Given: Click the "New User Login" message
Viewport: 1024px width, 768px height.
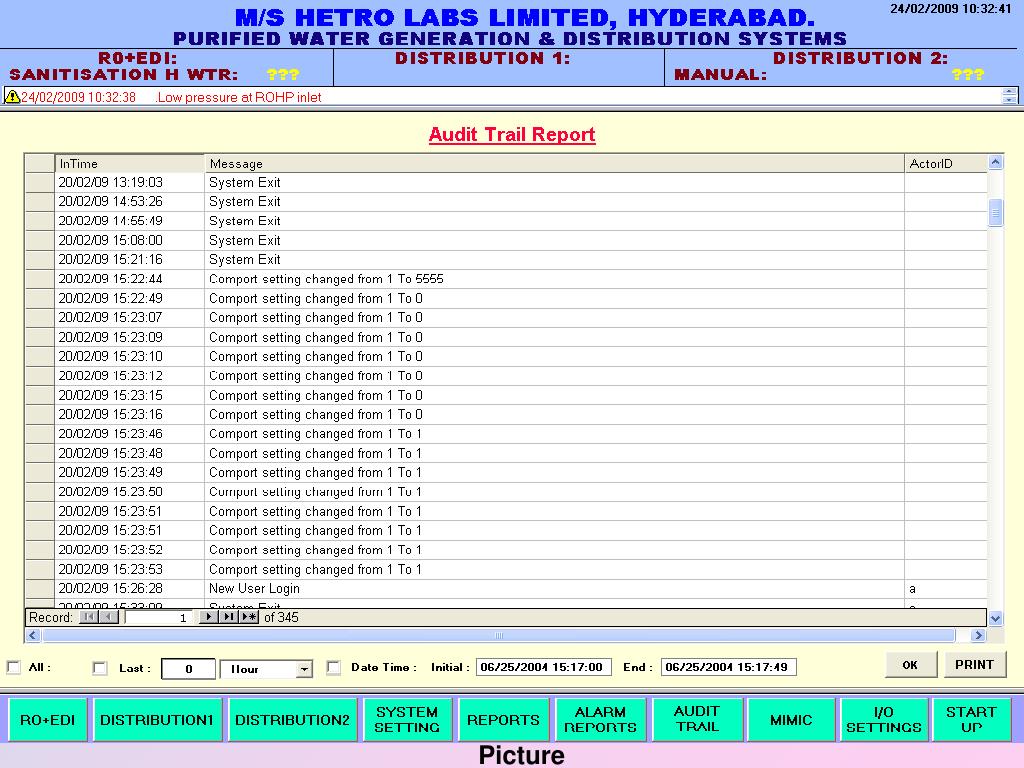Looking at the screenshot, I should tap(254, 588).
